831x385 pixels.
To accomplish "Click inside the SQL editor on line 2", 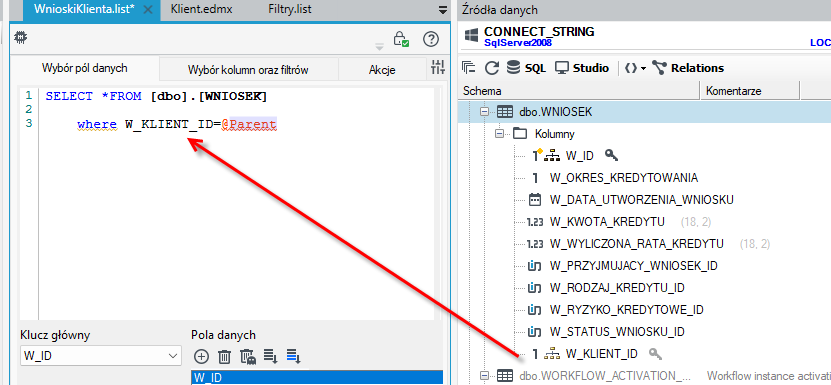I will (x=236, y=110).
